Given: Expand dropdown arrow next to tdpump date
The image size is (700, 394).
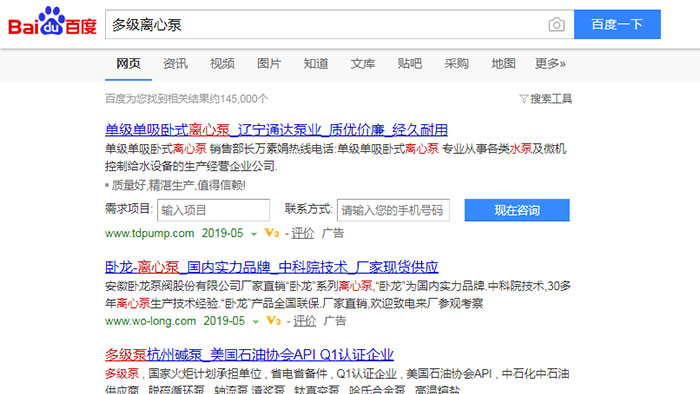Looking at the screenshot, I should tap(254, 234).
